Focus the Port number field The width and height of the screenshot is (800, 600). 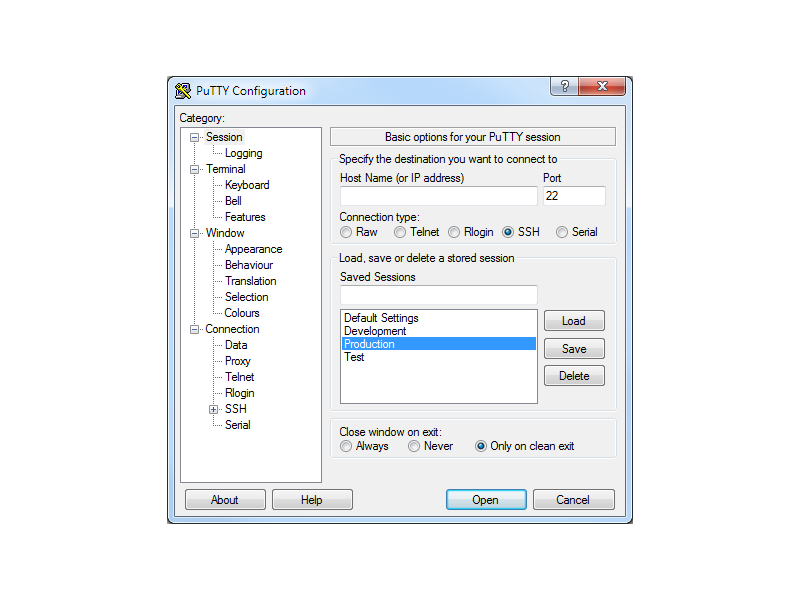pos(574,196)
